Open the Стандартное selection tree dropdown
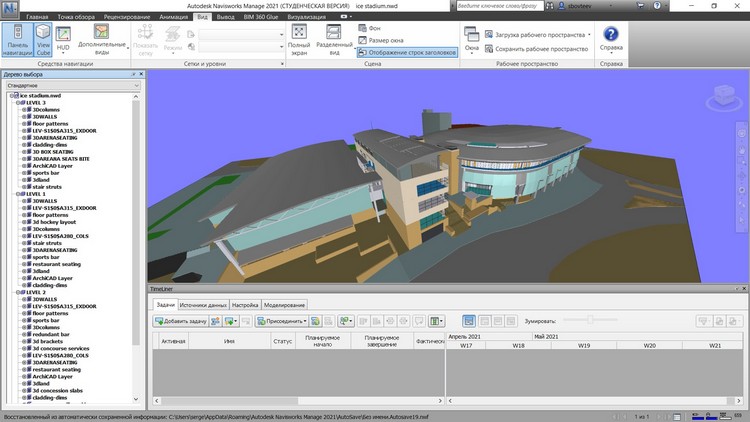 tap(73, 85)
